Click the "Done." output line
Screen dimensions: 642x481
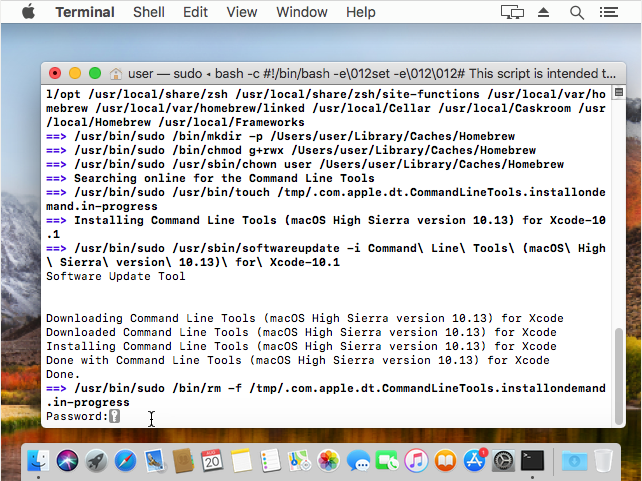tap(63, 374)
